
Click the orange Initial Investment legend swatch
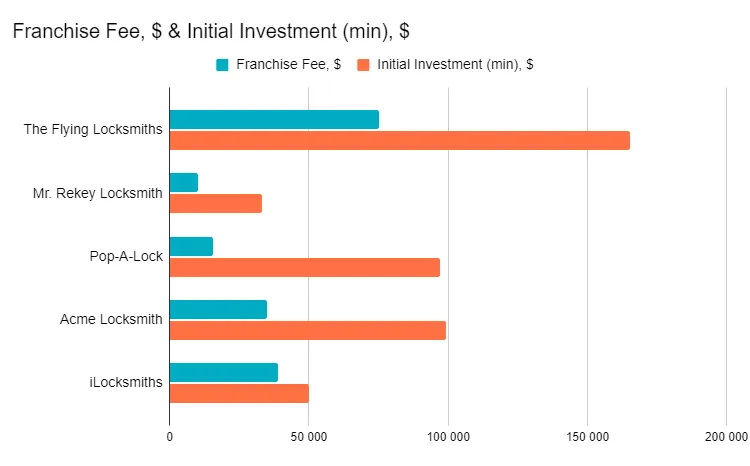[x=364, y=65]
